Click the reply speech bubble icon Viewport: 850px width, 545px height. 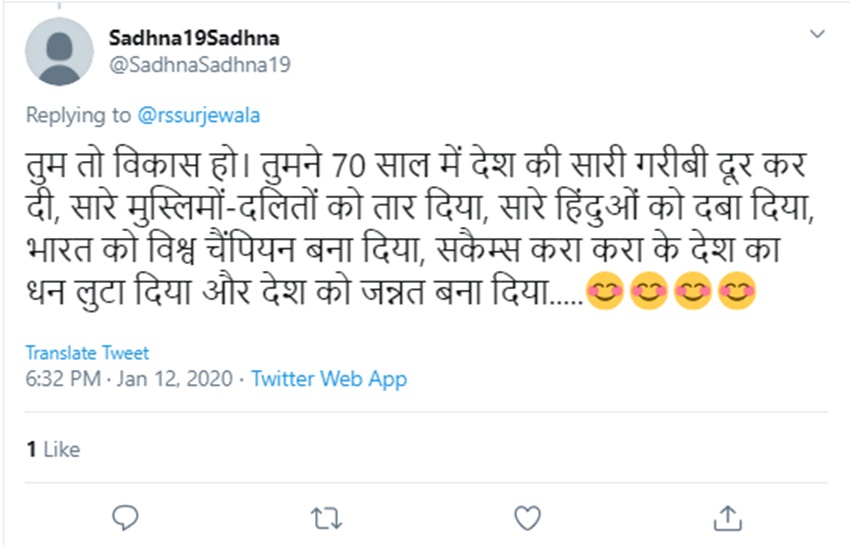(x=125, y=517)
